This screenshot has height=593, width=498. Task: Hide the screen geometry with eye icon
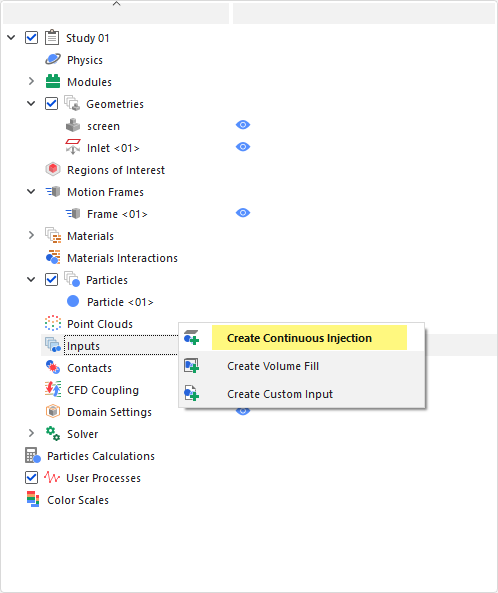coord(243,125)
